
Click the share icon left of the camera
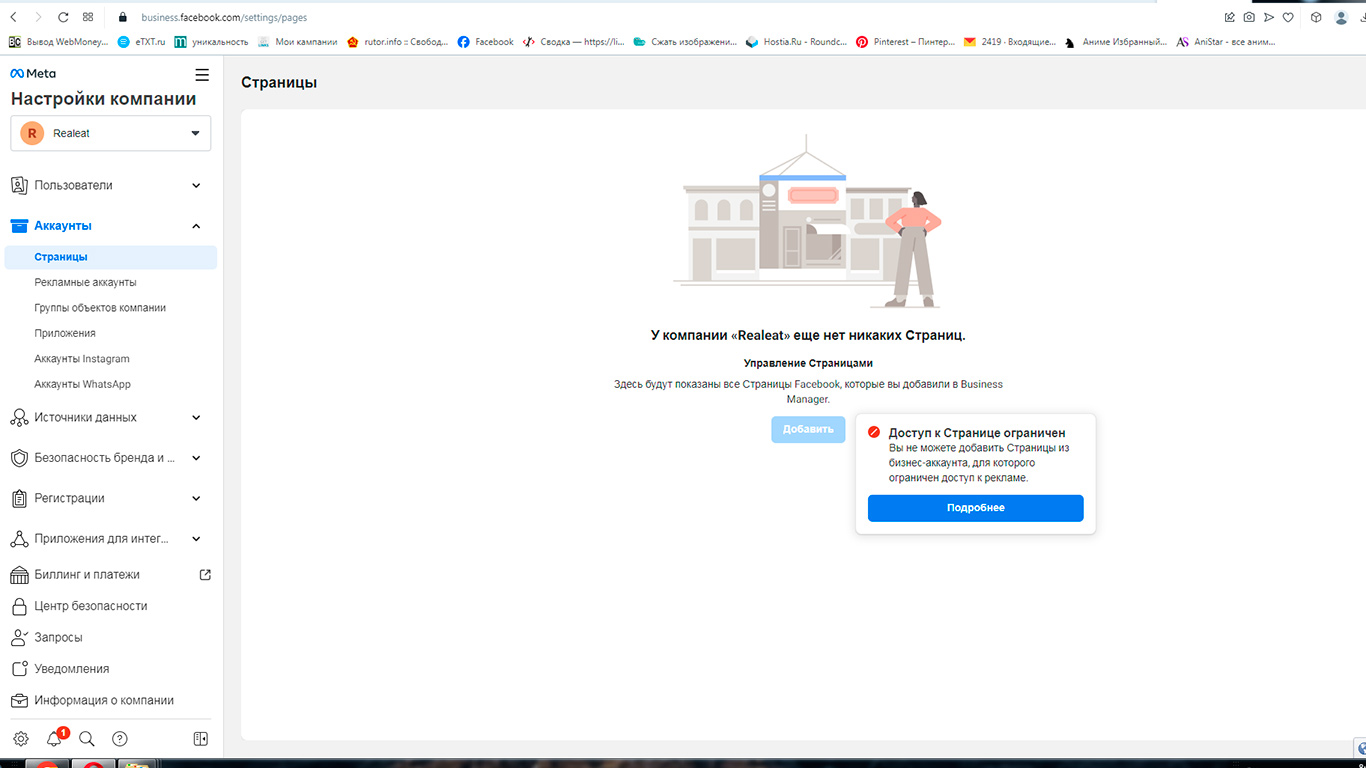click(1230, 17)
